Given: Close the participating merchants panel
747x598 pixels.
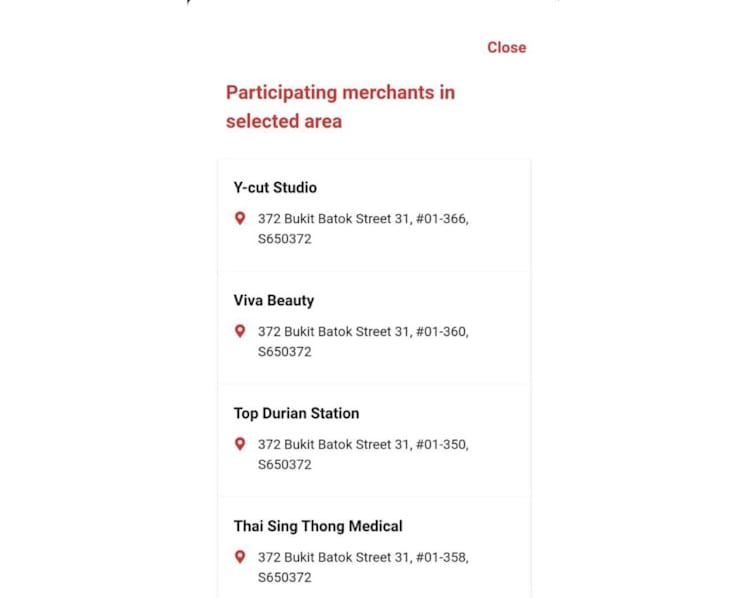Looking at the screenshot, I should click(x=506, y=48).
